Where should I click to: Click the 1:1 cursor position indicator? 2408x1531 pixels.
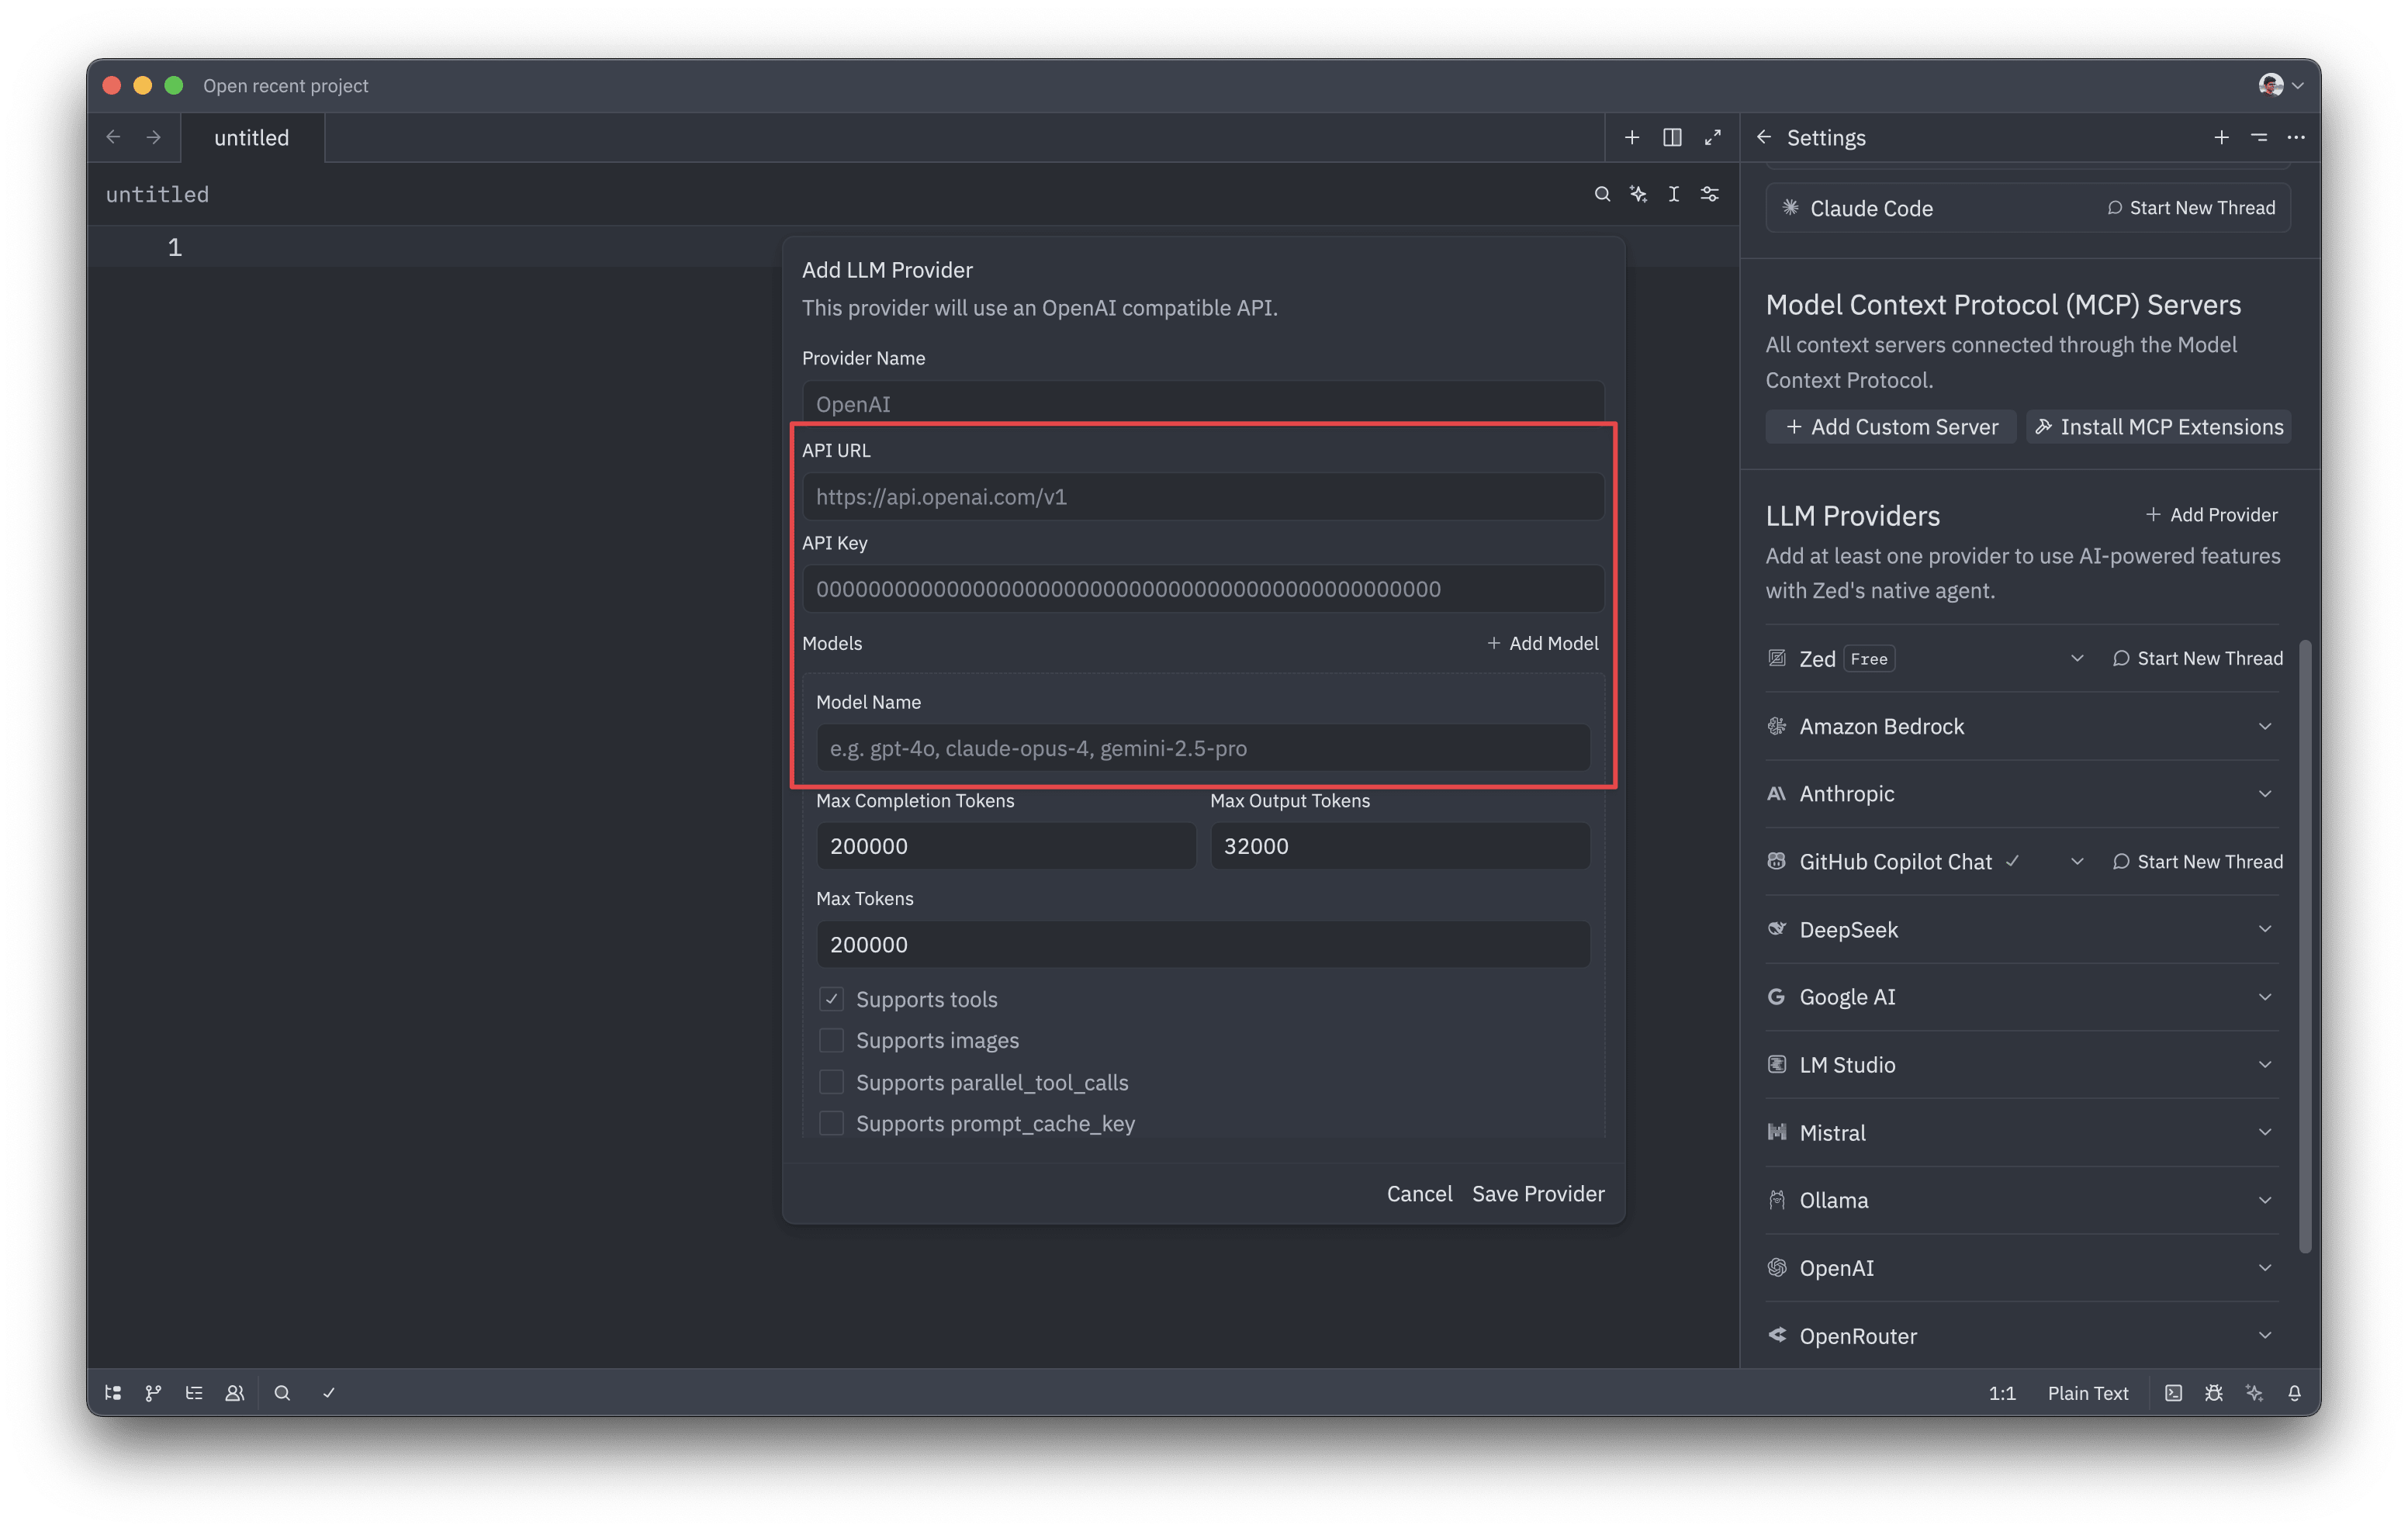point(2002,1392)
